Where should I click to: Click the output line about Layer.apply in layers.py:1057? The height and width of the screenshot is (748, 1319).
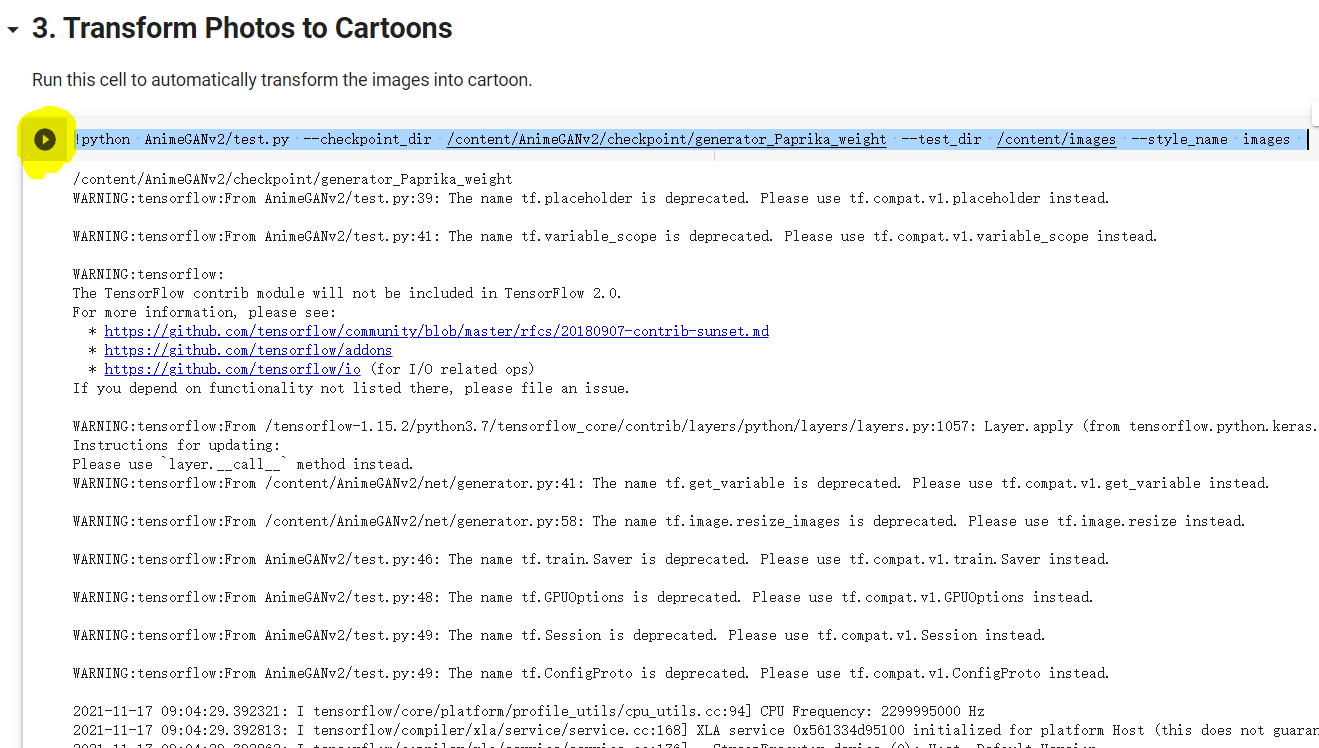pos(695,426)
